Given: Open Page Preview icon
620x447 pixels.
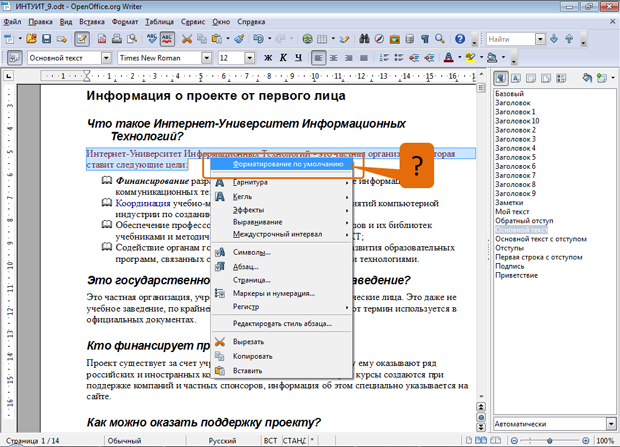Looking at the screenshot, I should click(x=132, y=39).
